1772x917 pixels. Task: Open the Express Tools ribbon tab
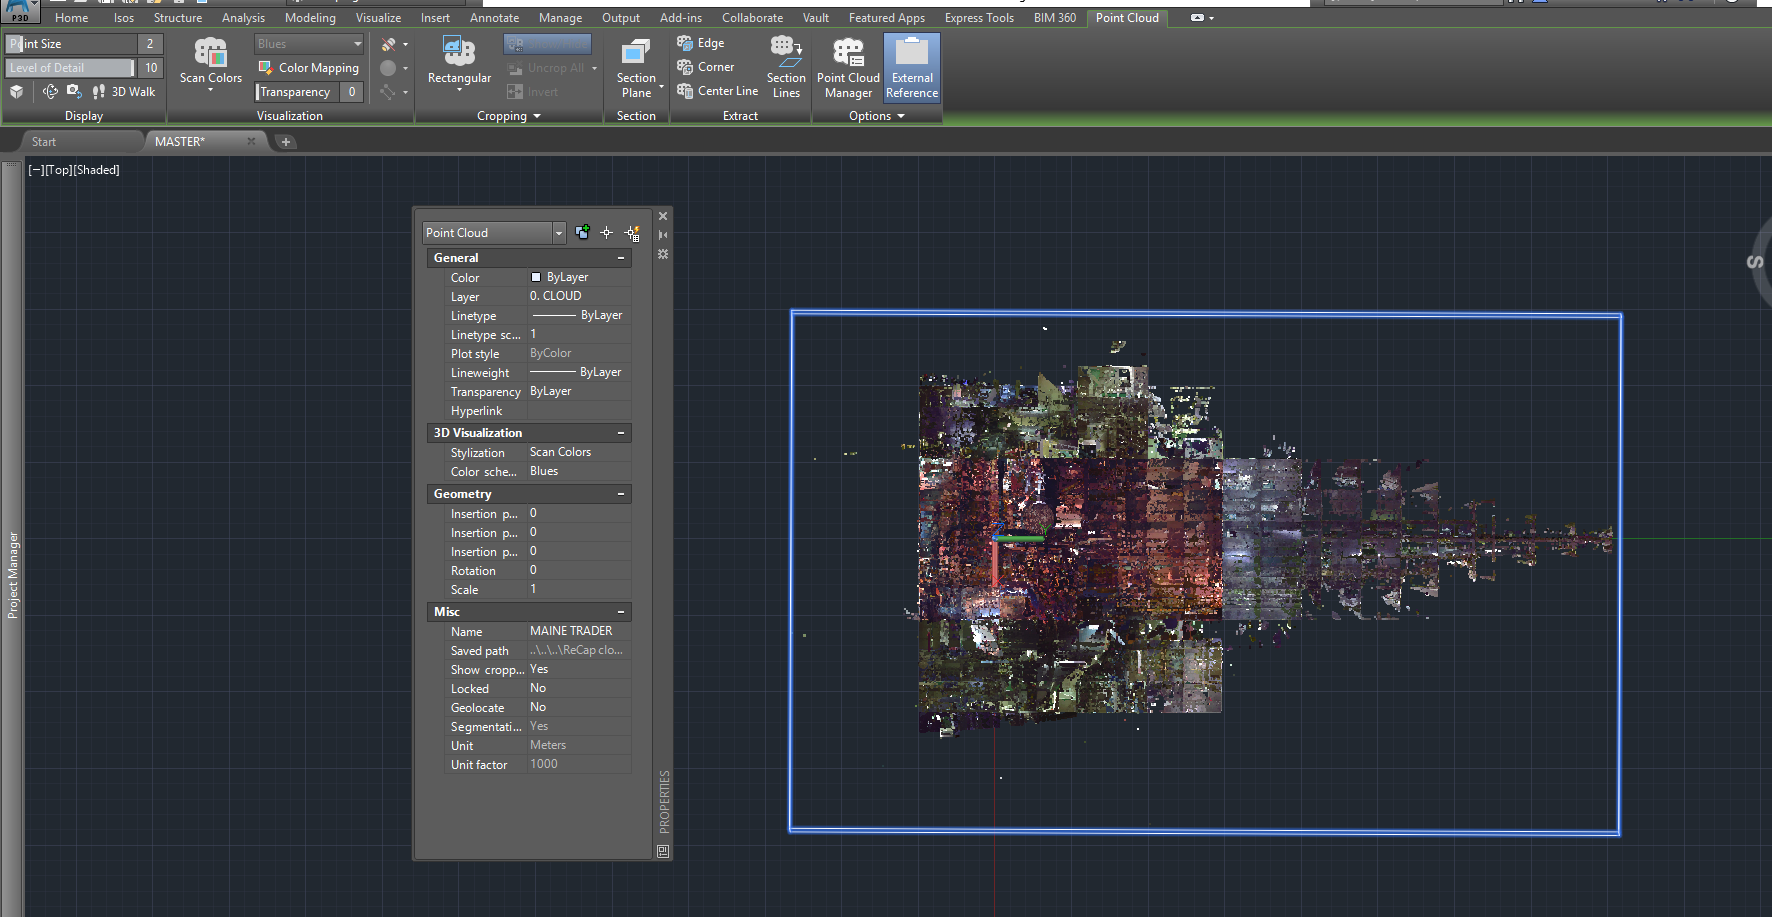tap(979, 18)
